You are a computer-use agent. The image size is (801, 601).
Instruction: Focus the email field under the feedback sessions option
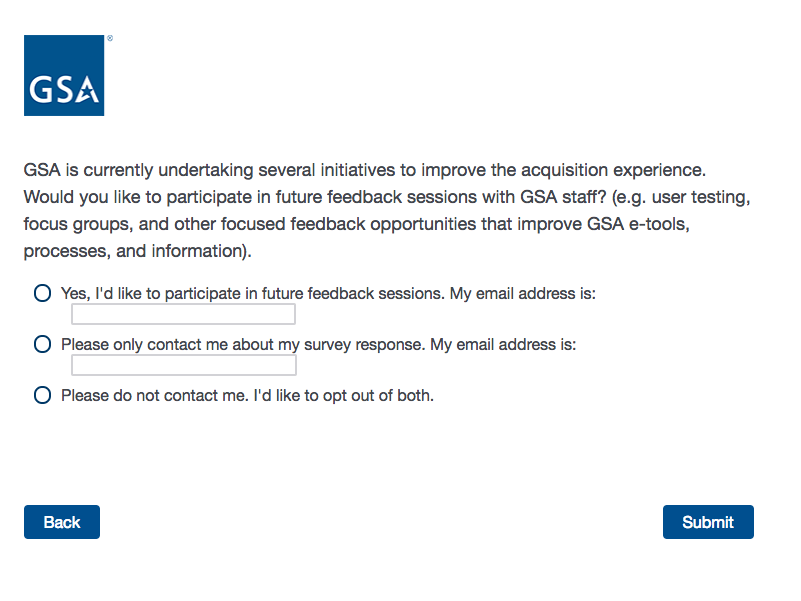coord(184,315)
